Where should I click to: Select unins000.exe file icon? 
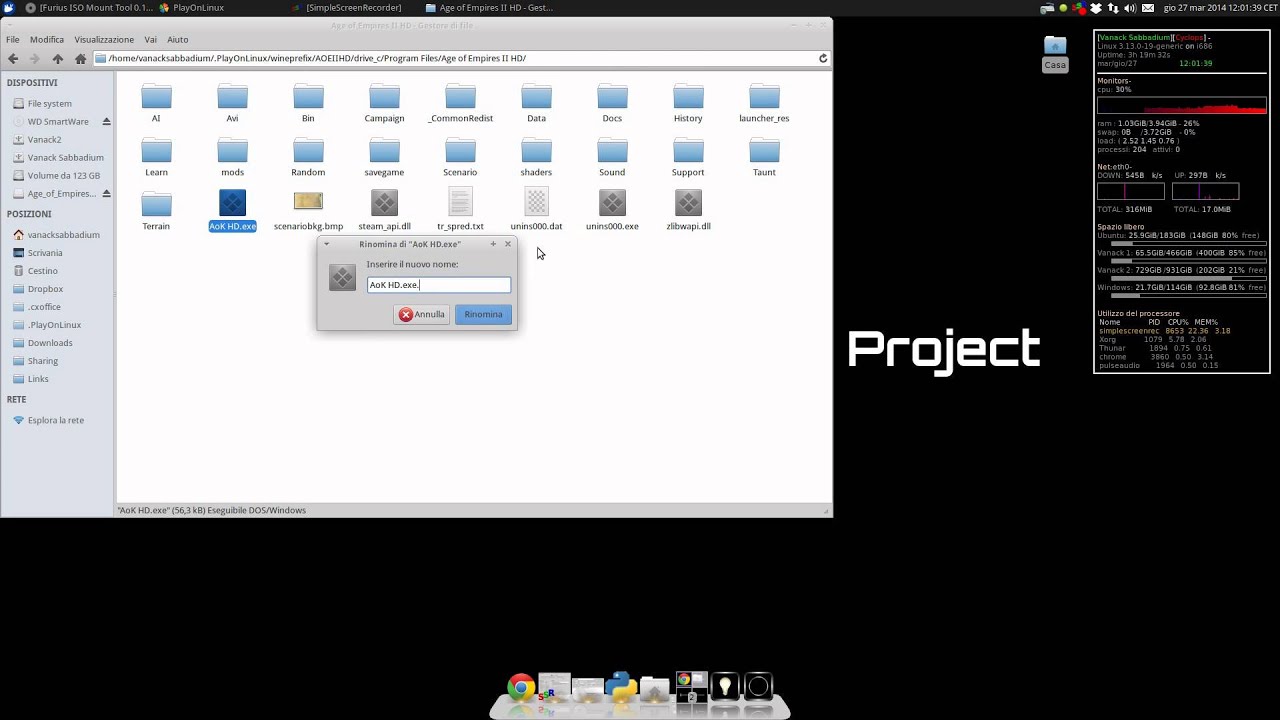point(612,204)
